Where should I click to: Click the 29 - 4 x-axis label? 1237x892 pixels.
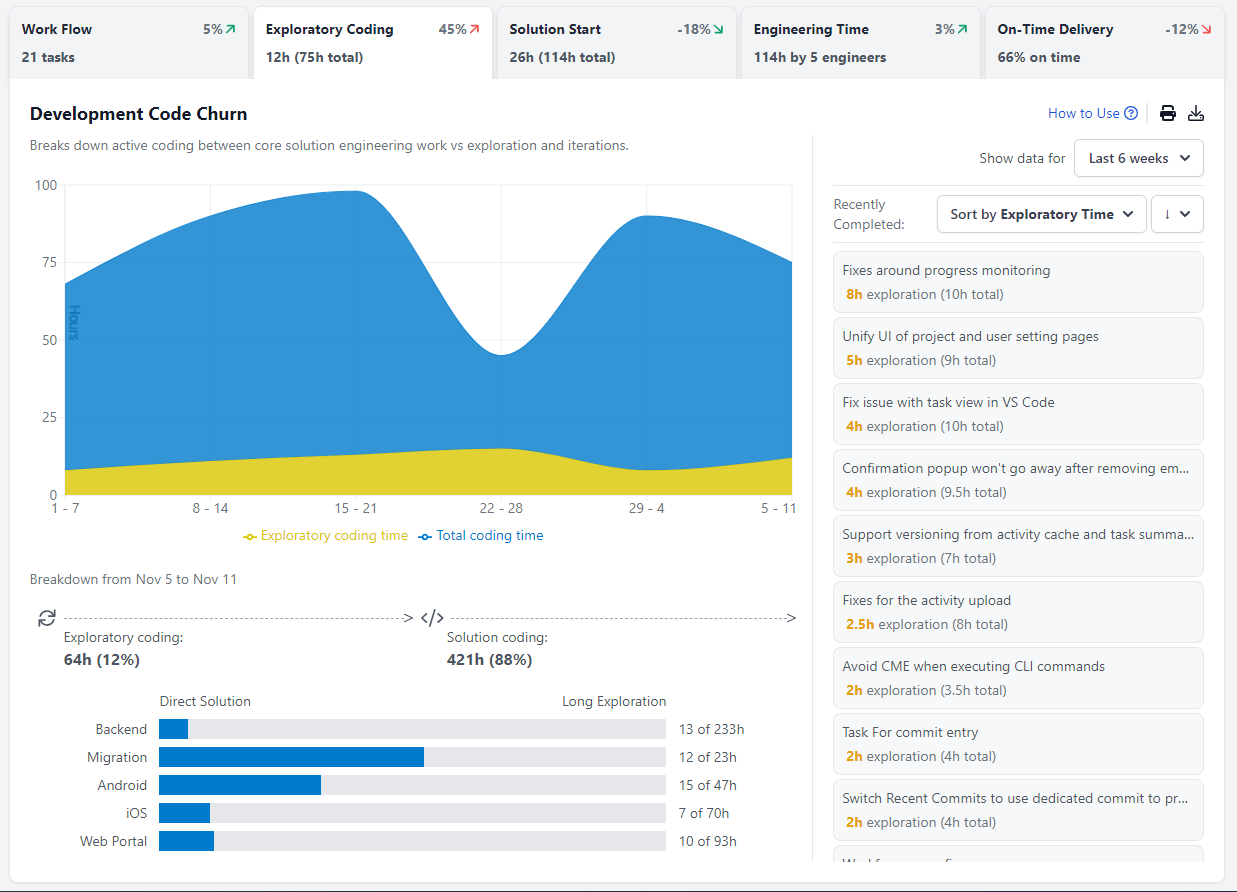647,508
